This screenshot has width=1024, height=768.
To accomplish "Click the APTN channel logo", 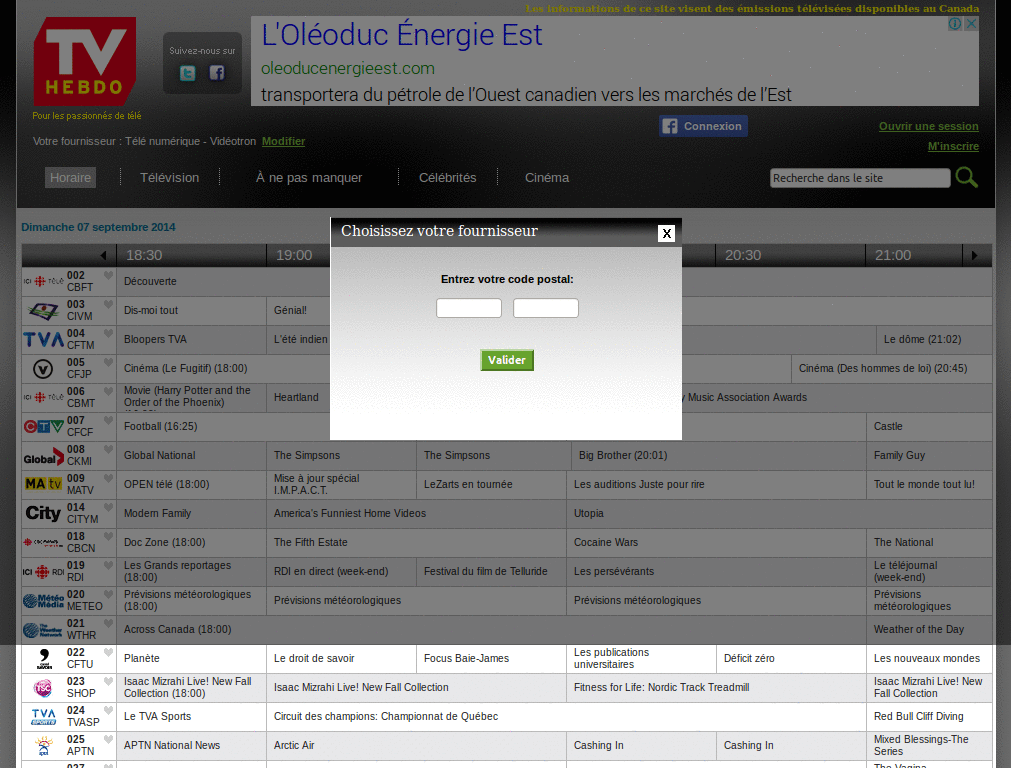I will tap(44, 746).
